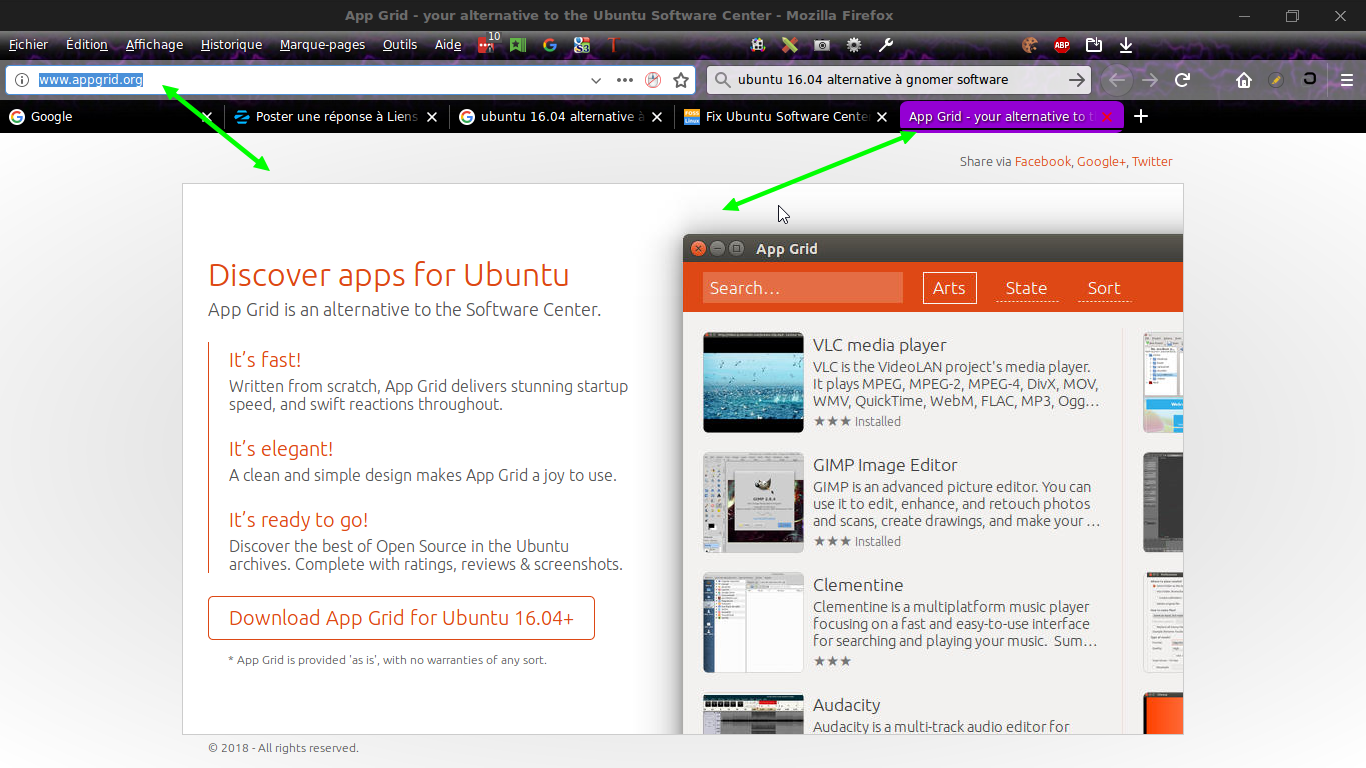
Task: Click the Facebook share link
Action: [1042, 161]
